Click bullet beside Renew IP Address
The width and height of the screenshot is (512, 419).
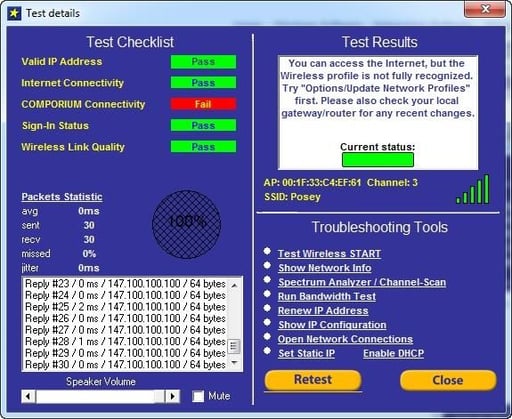point(267,308)
